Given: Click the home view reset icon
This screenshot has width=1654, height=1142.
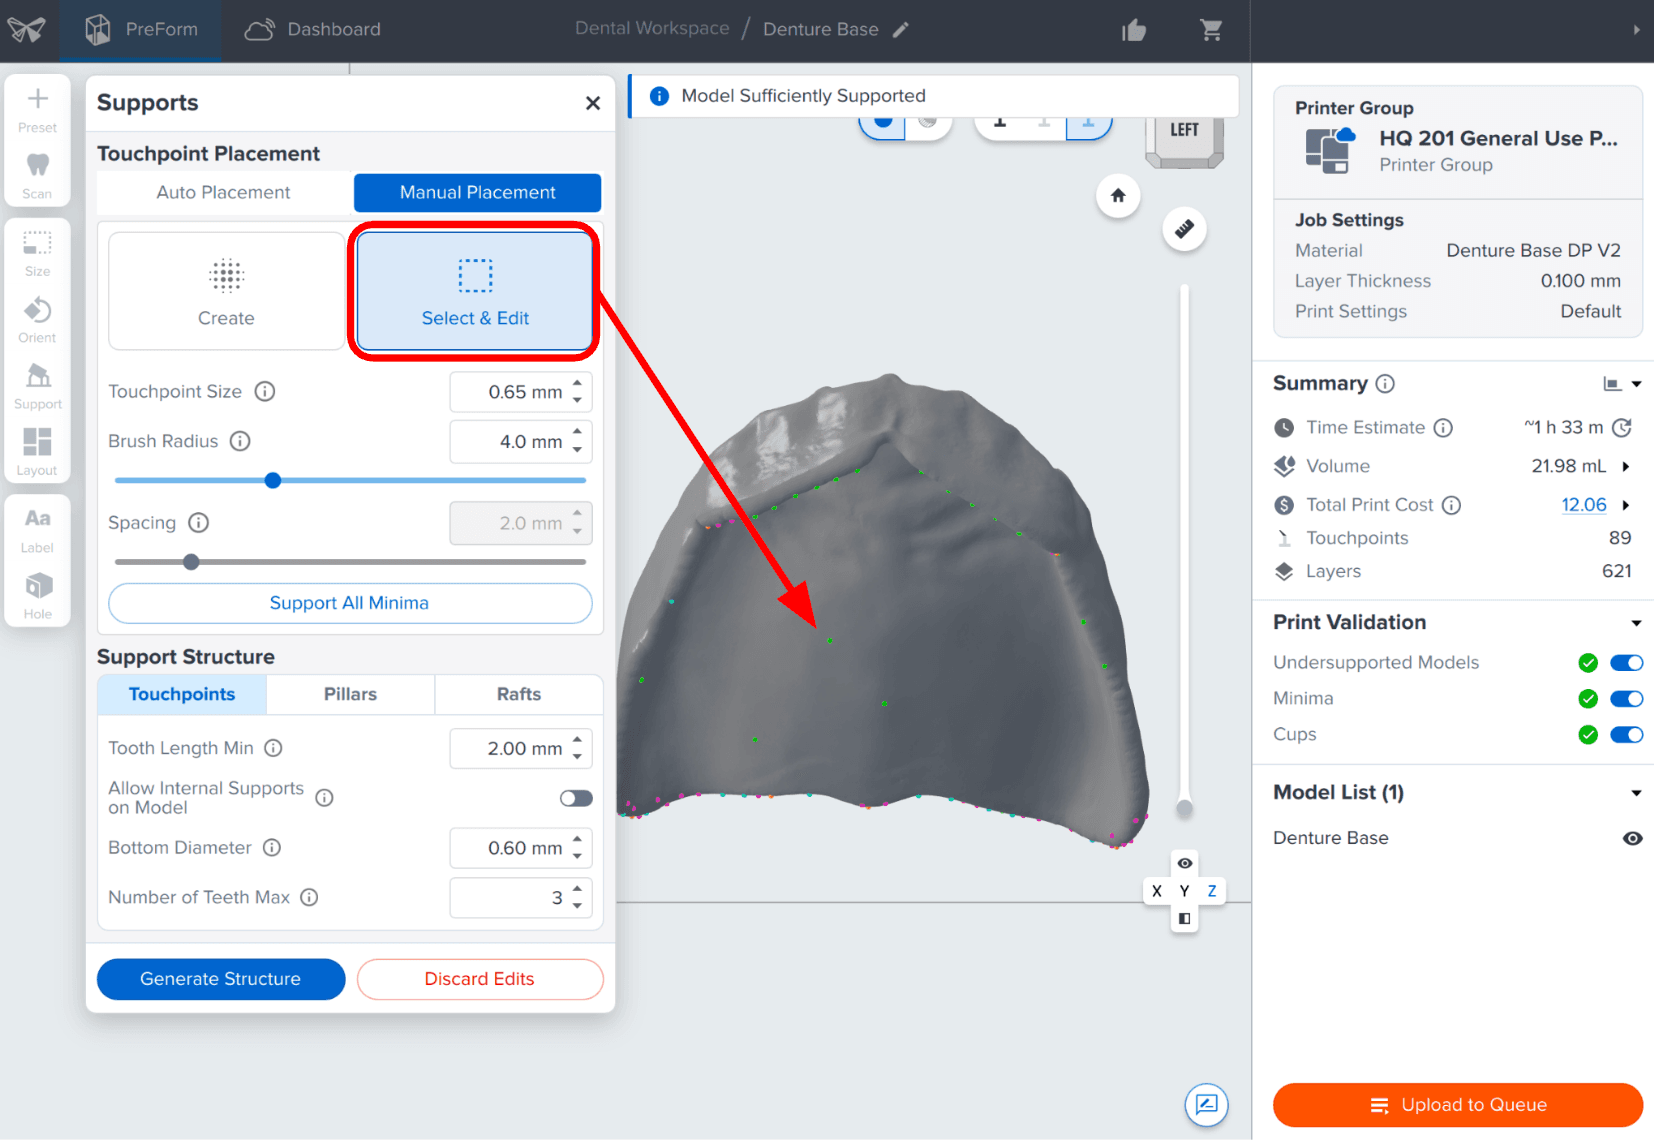Looking at the screenshot, I should (x=1118, y=196).
